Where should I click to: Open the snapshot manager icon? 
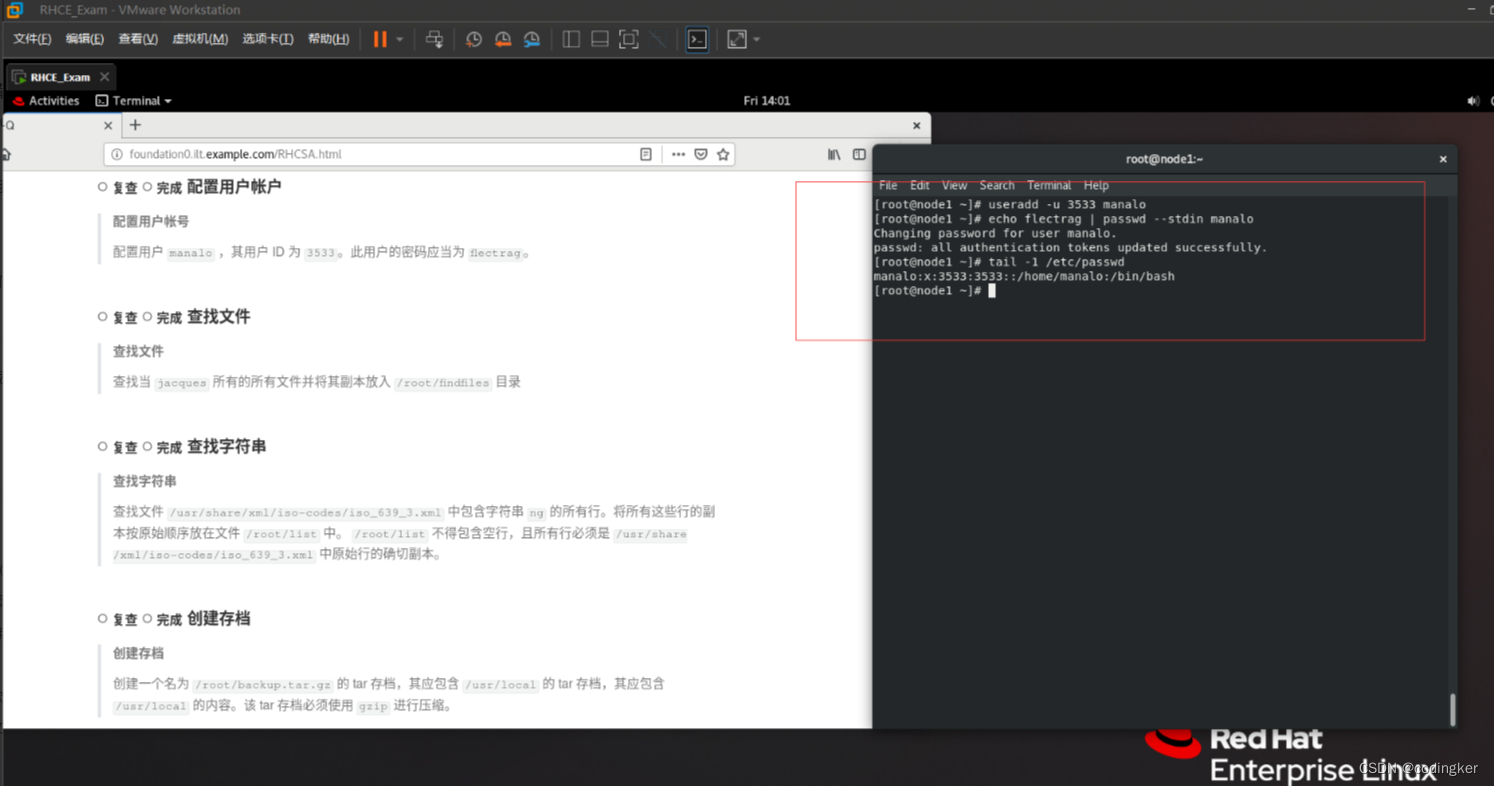pyautogui.click(x=532, y=39)
